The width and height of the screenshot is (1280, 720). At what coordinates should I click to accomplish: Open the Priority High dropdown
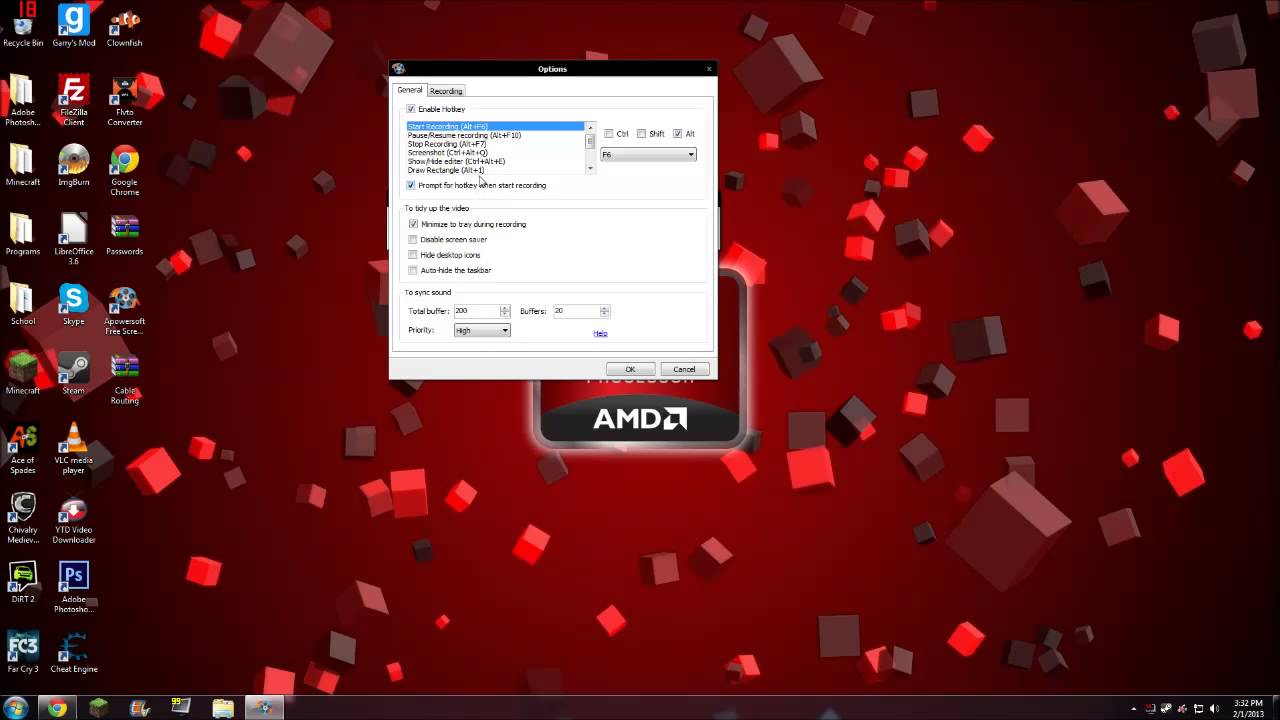[482, 330]
